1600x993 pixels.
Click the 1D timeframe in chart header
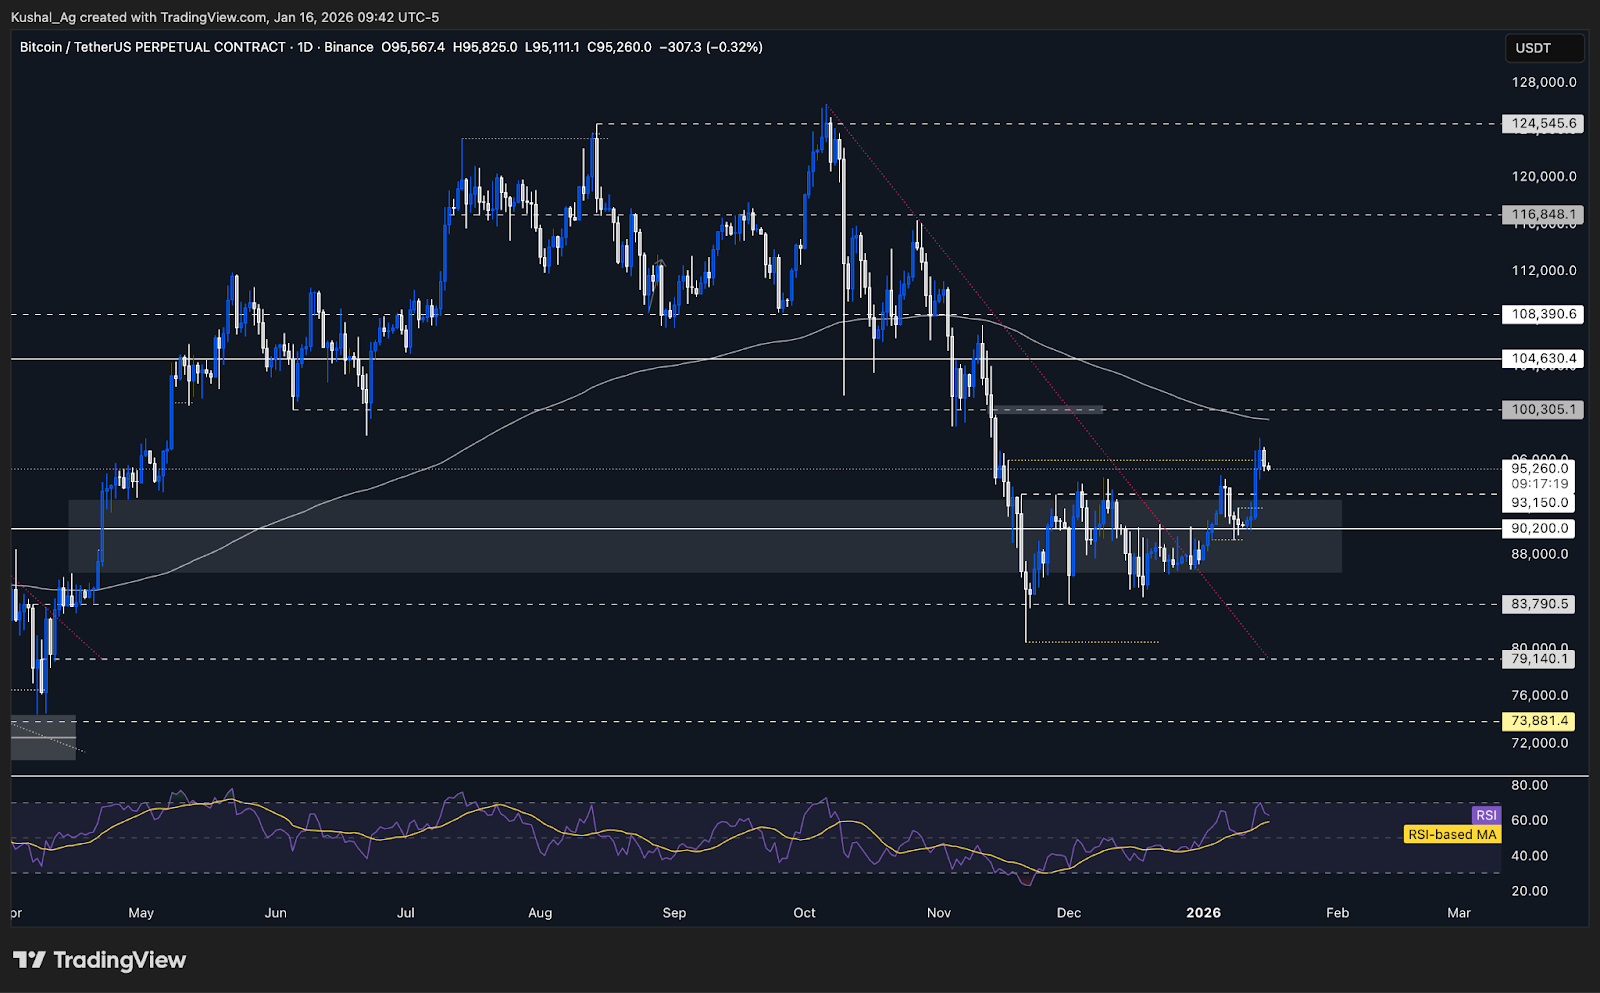pos(305,47)
